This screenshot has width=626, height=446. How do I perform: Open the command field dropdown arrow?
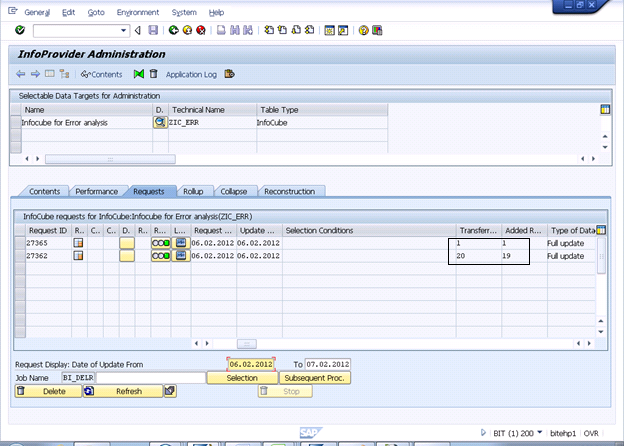pos(123,30)
